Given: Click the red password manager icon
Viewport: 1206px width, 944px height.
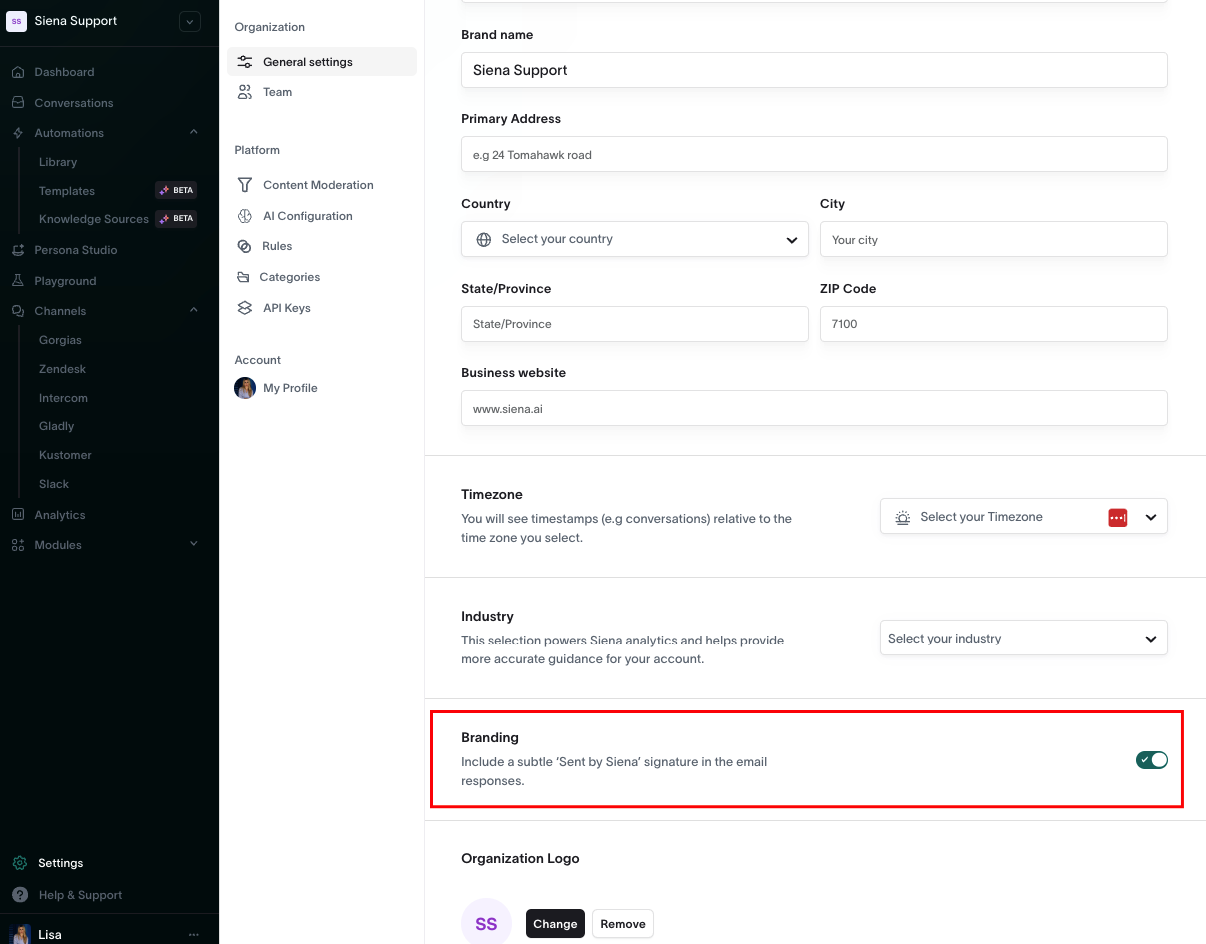Looking at the screenshot, I should pos(1118,517).
